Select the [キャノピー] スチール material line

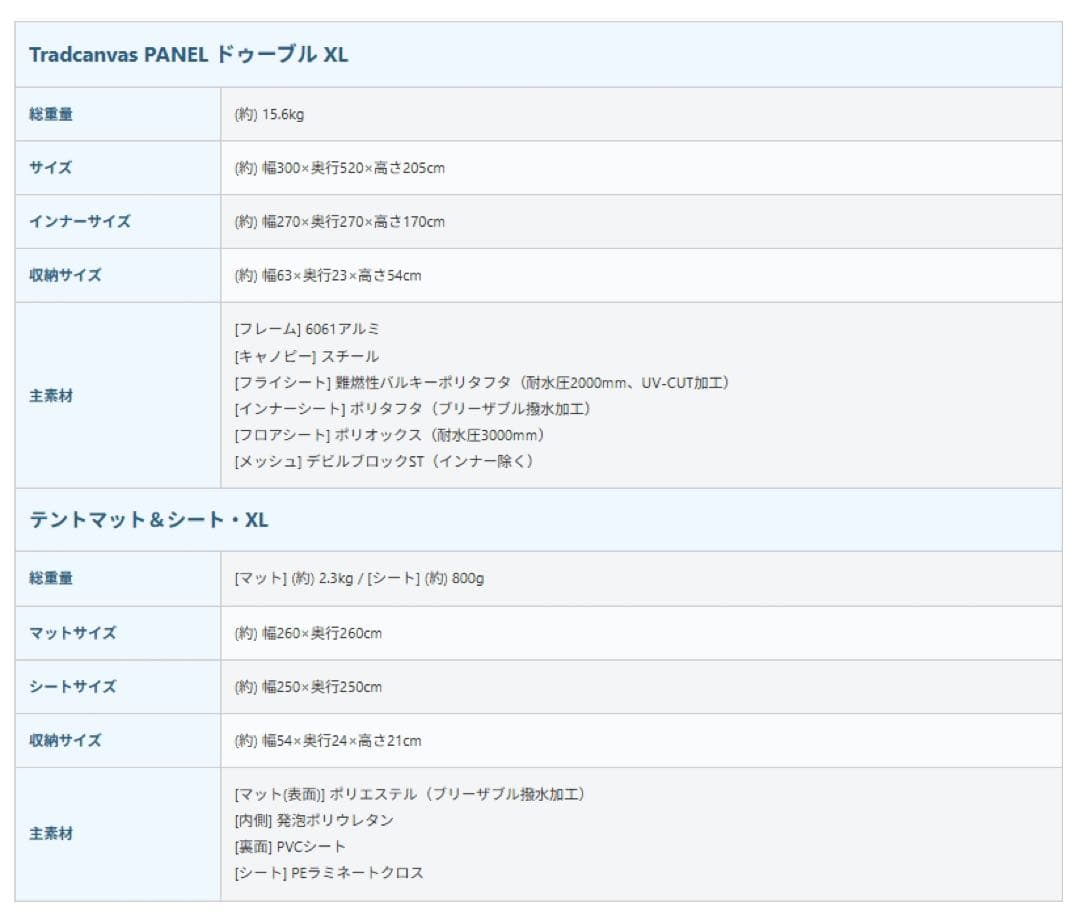(x=306, y=356)
